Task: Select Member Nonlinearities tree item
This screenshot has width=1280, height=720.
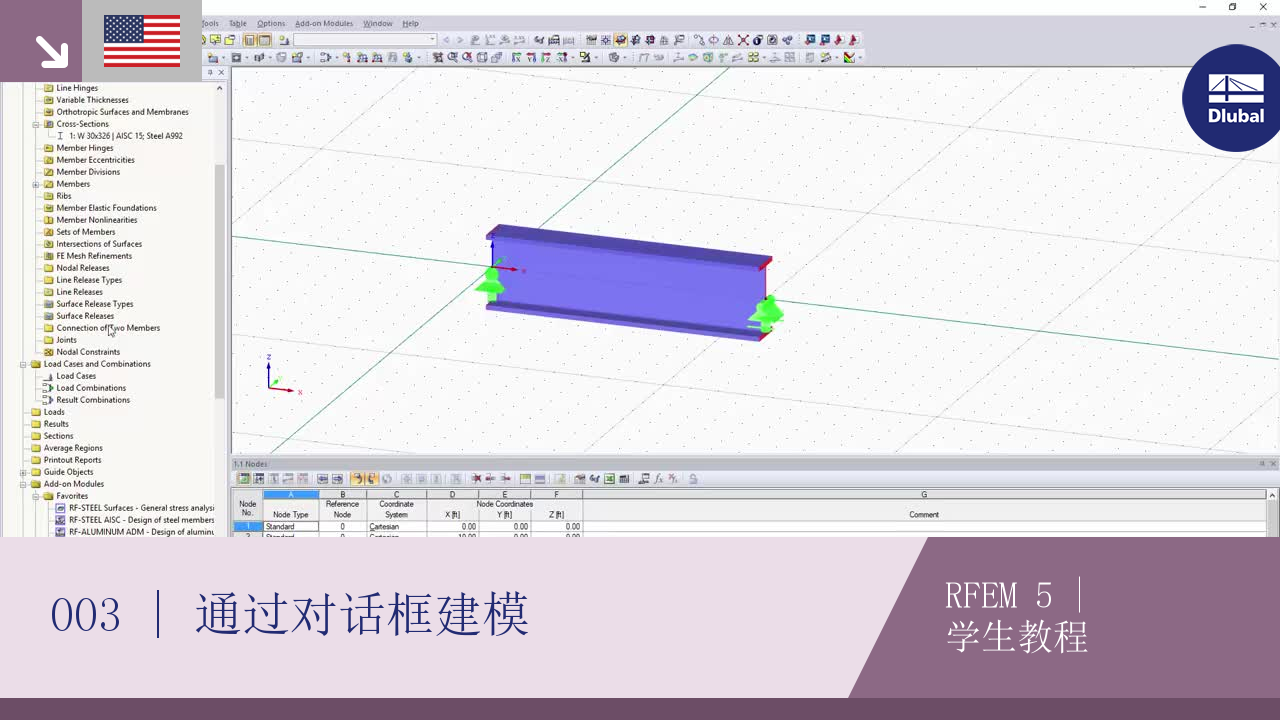Action: tap(97, 220)
